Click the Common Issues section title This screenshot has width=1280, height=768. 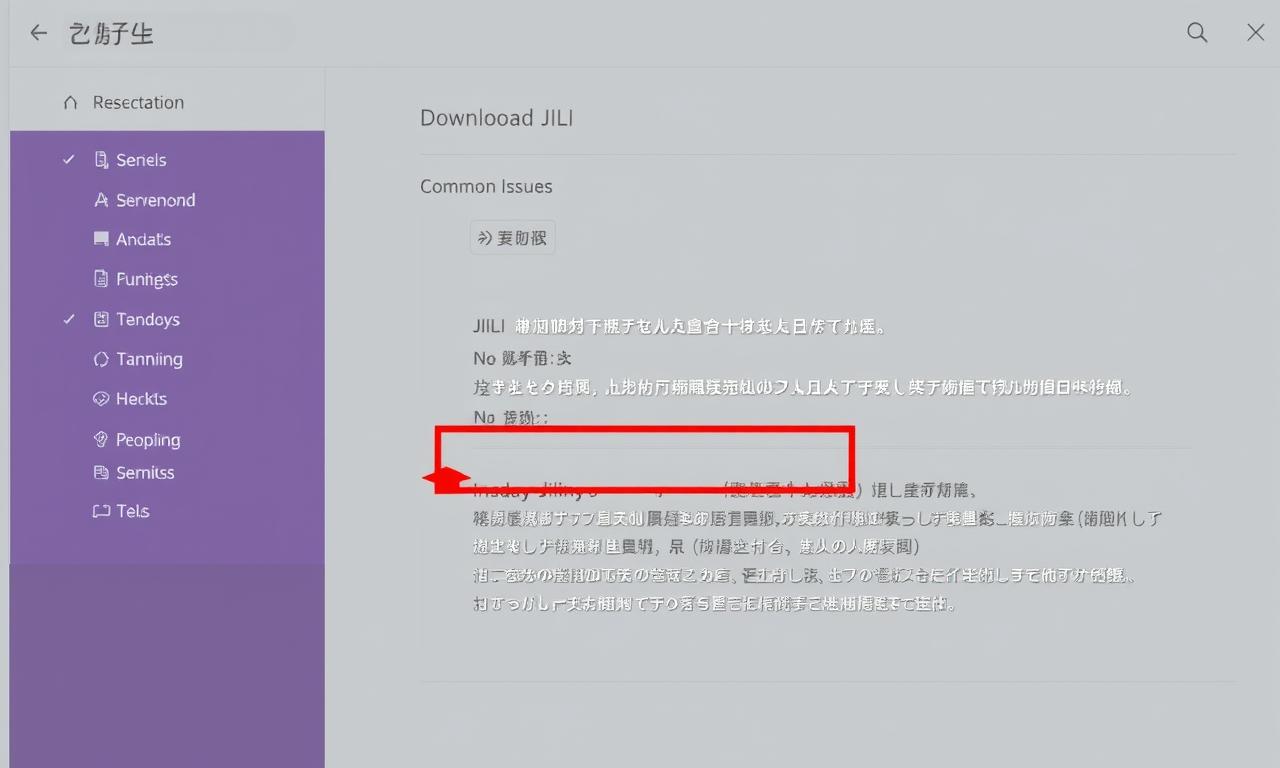[x=486, y=186]
